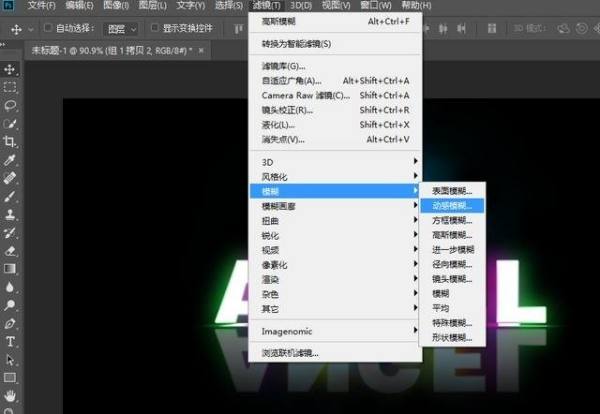Select the Spot Healing Brush tool
The image size is (600, 414).
10,178
